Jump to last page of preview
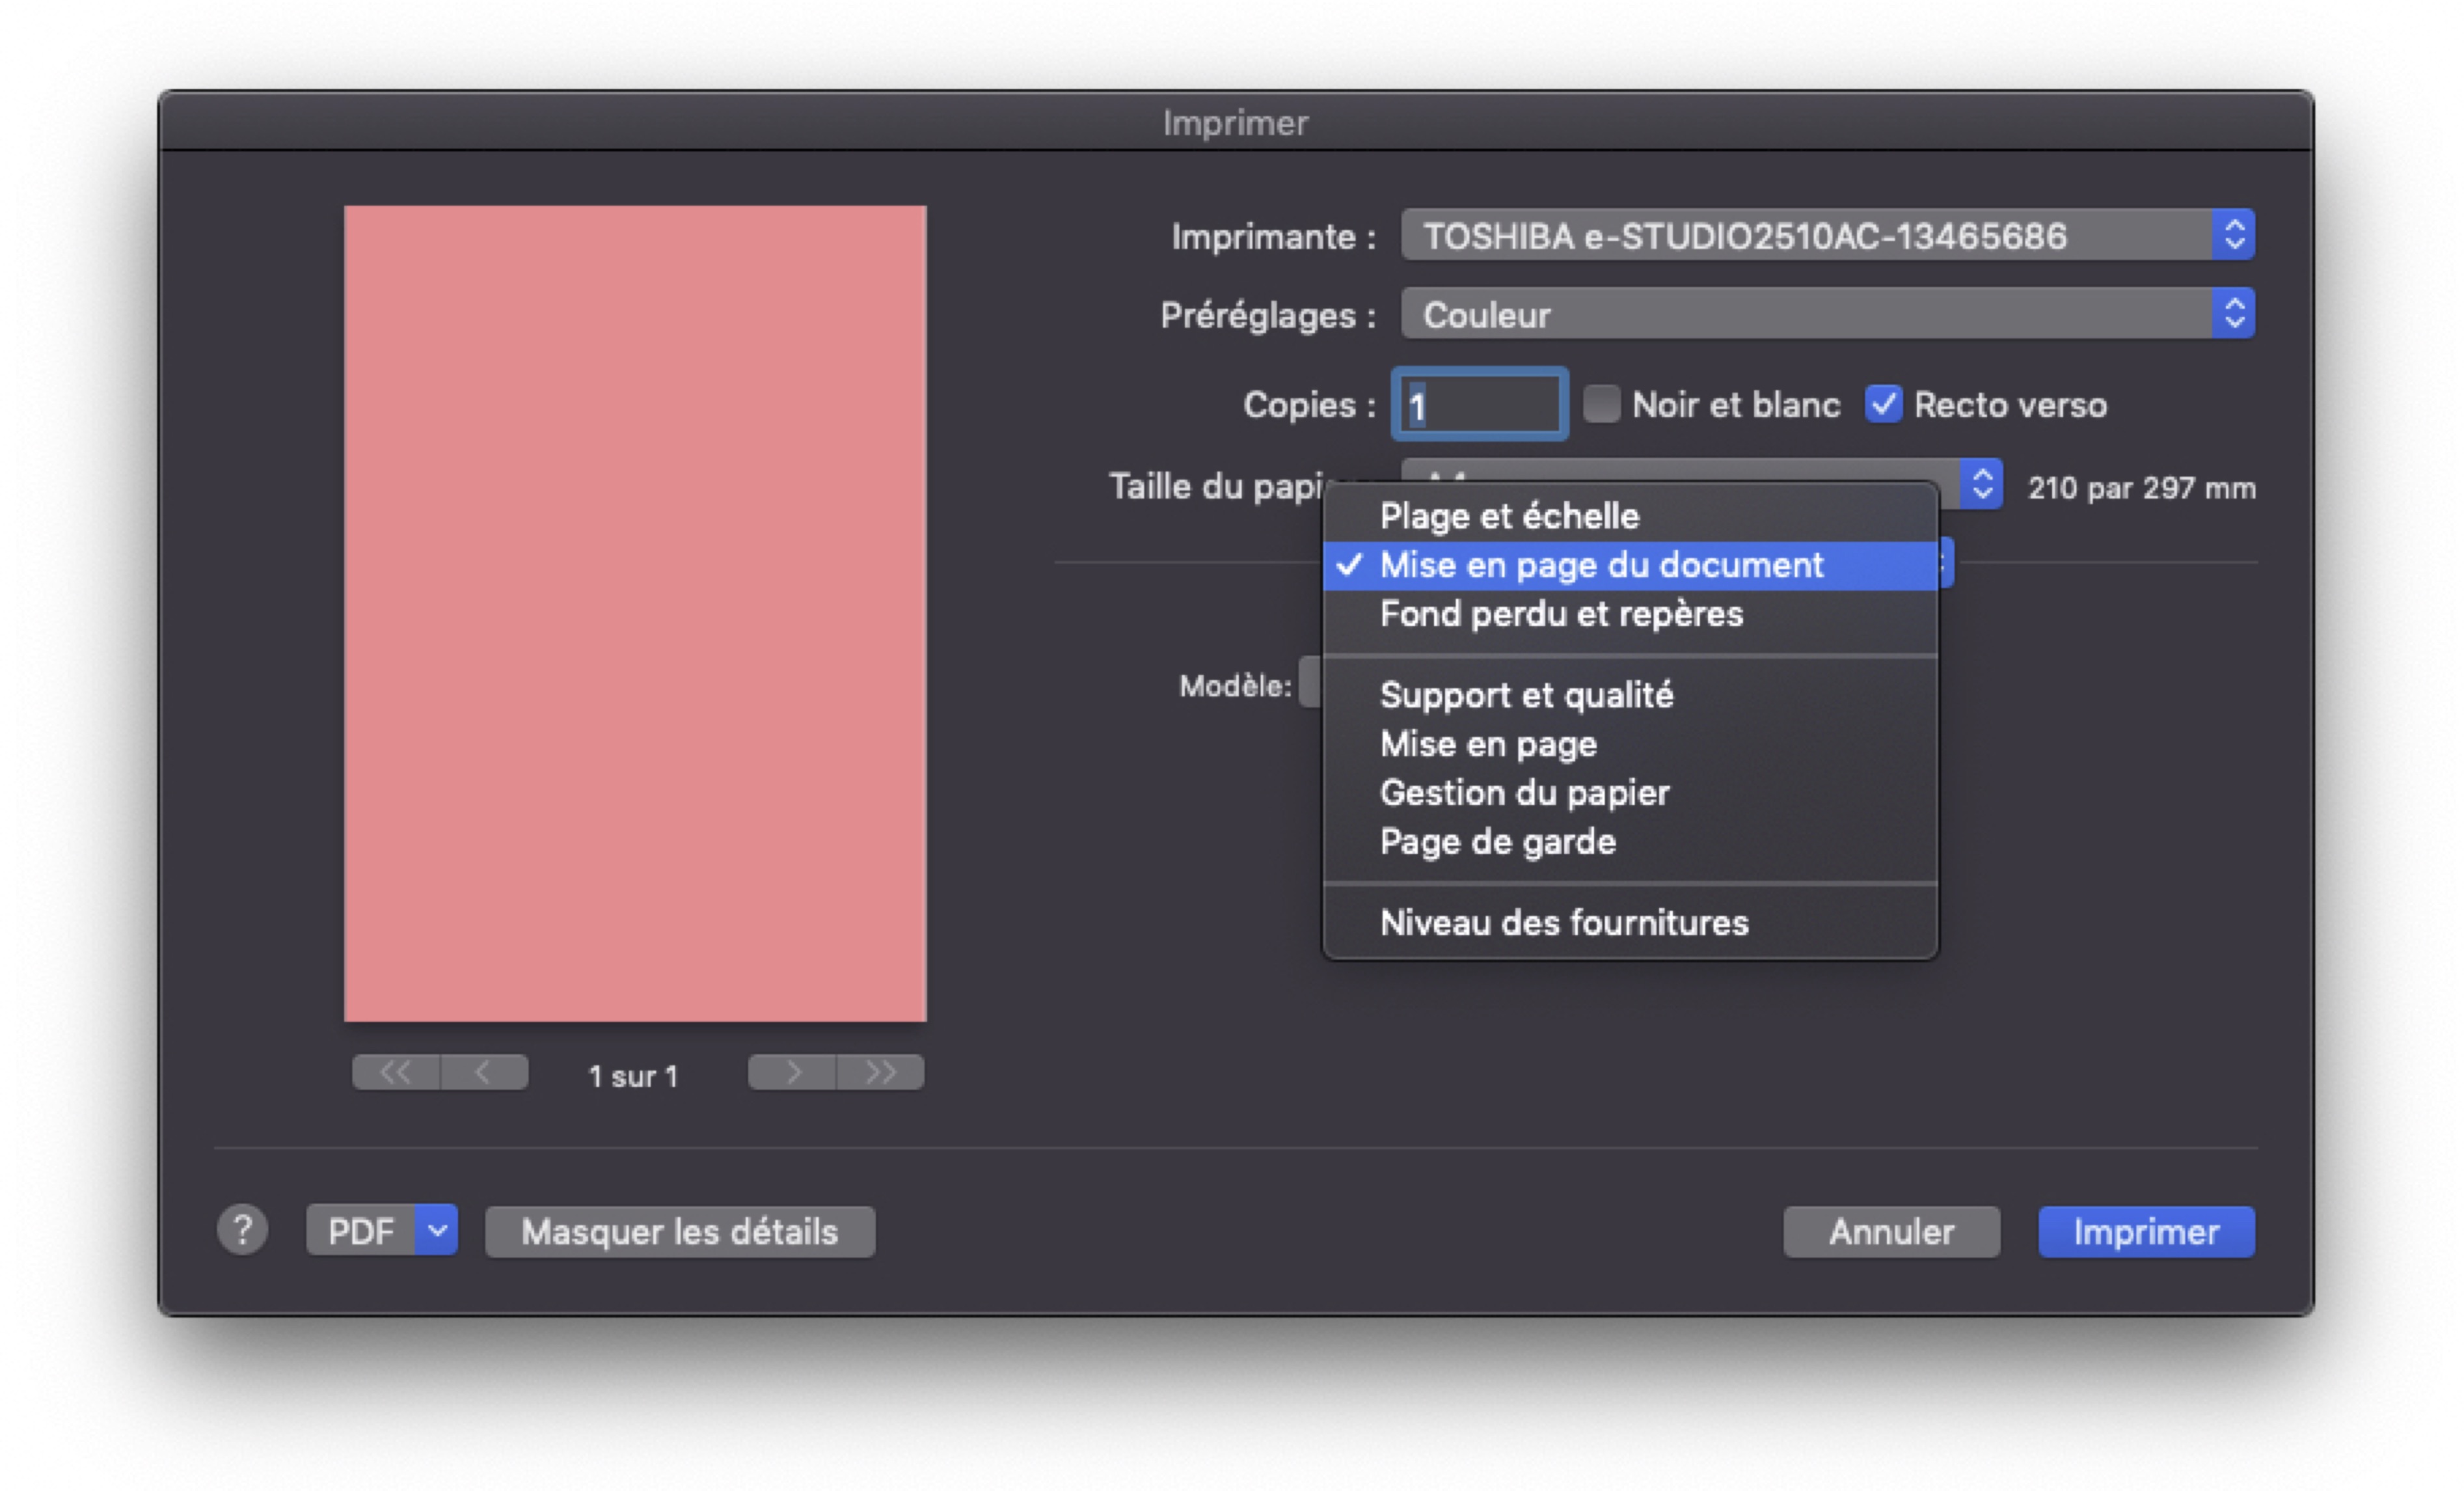 point(880,1073)
